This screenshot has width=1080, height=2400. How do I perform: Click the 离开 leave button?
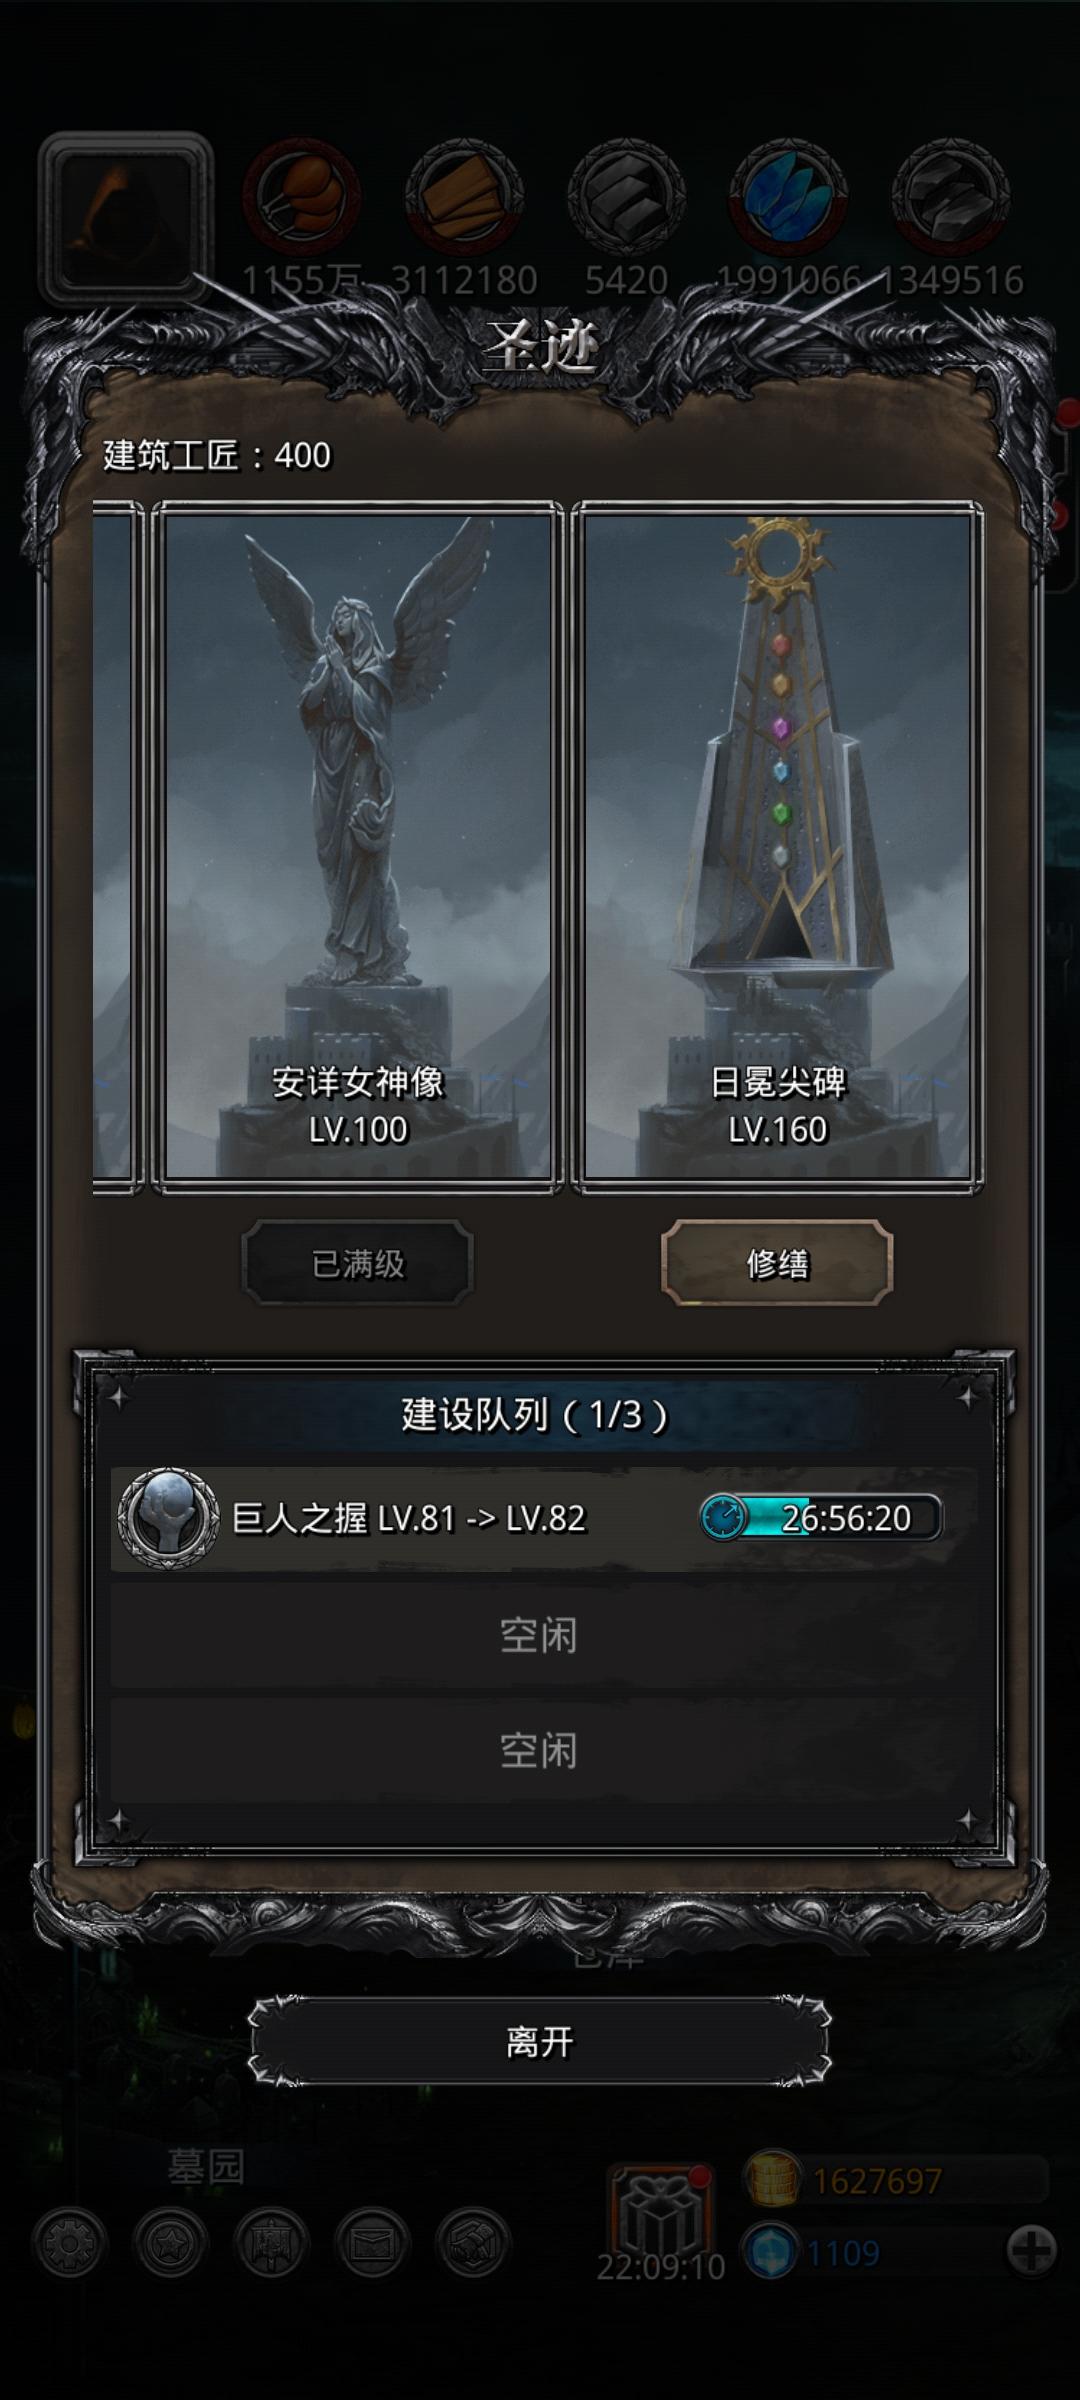coord(540,2041)
